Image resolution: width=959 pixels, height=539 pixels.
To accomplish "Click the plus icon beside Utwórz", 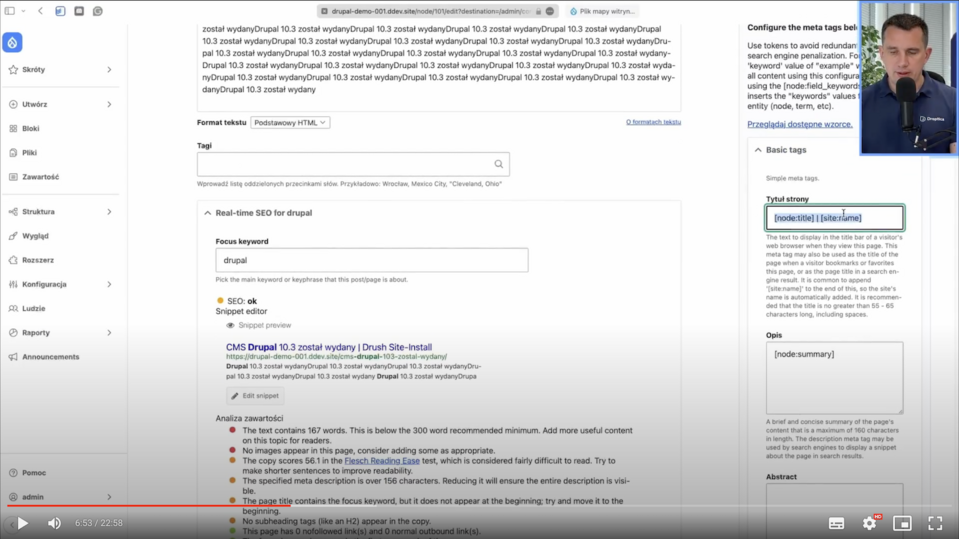I will click(13, 105).
